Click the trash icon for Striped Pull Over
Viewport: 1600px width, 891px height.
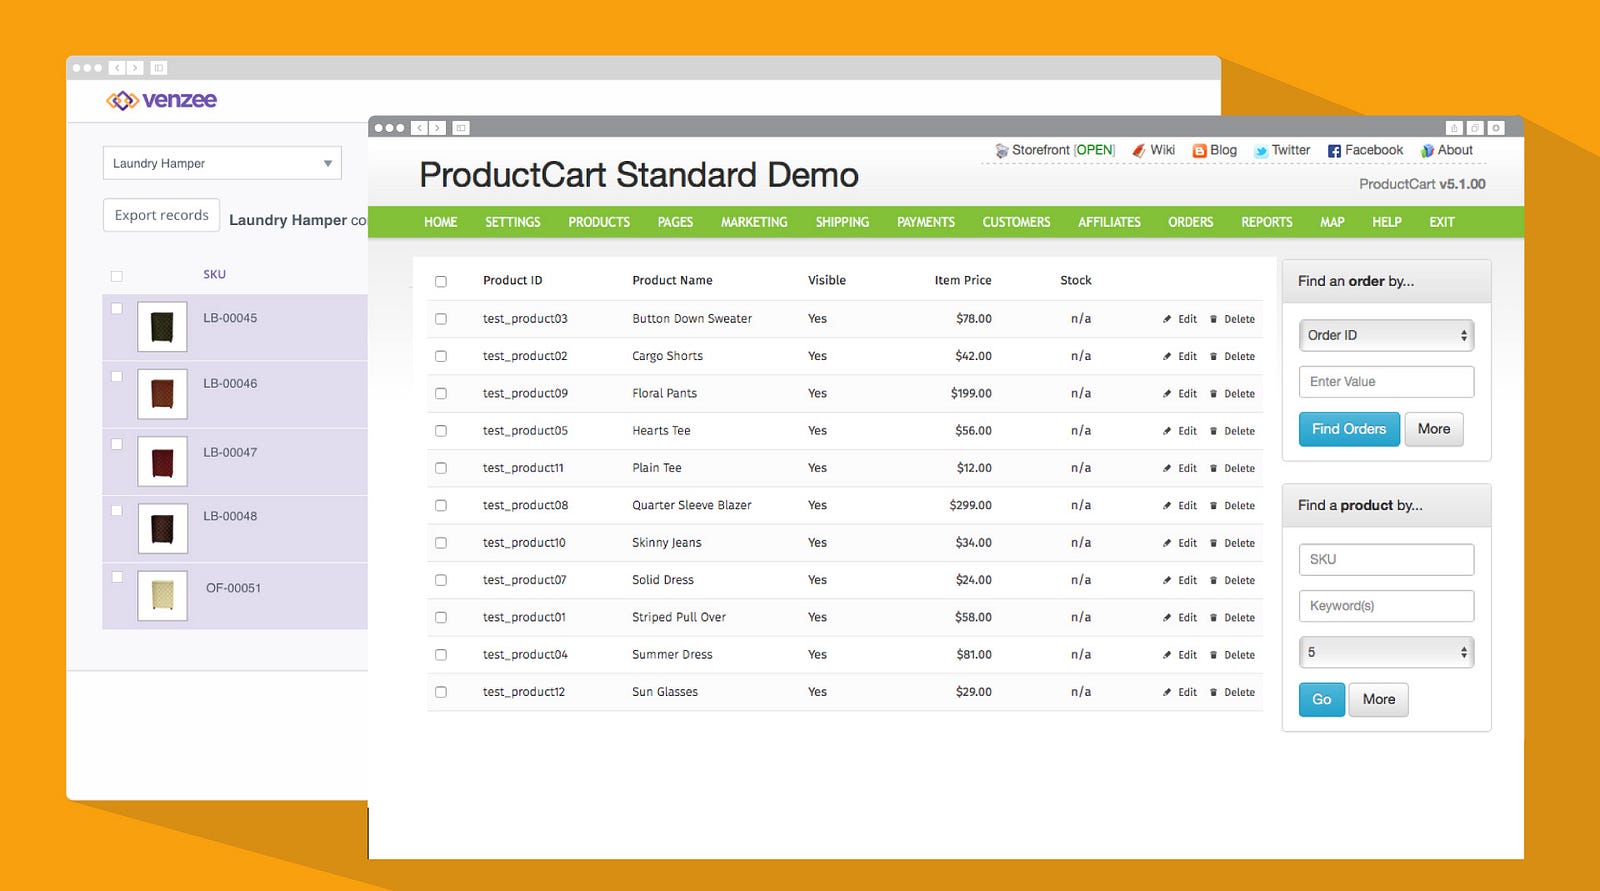click(x=1213, y=618)
